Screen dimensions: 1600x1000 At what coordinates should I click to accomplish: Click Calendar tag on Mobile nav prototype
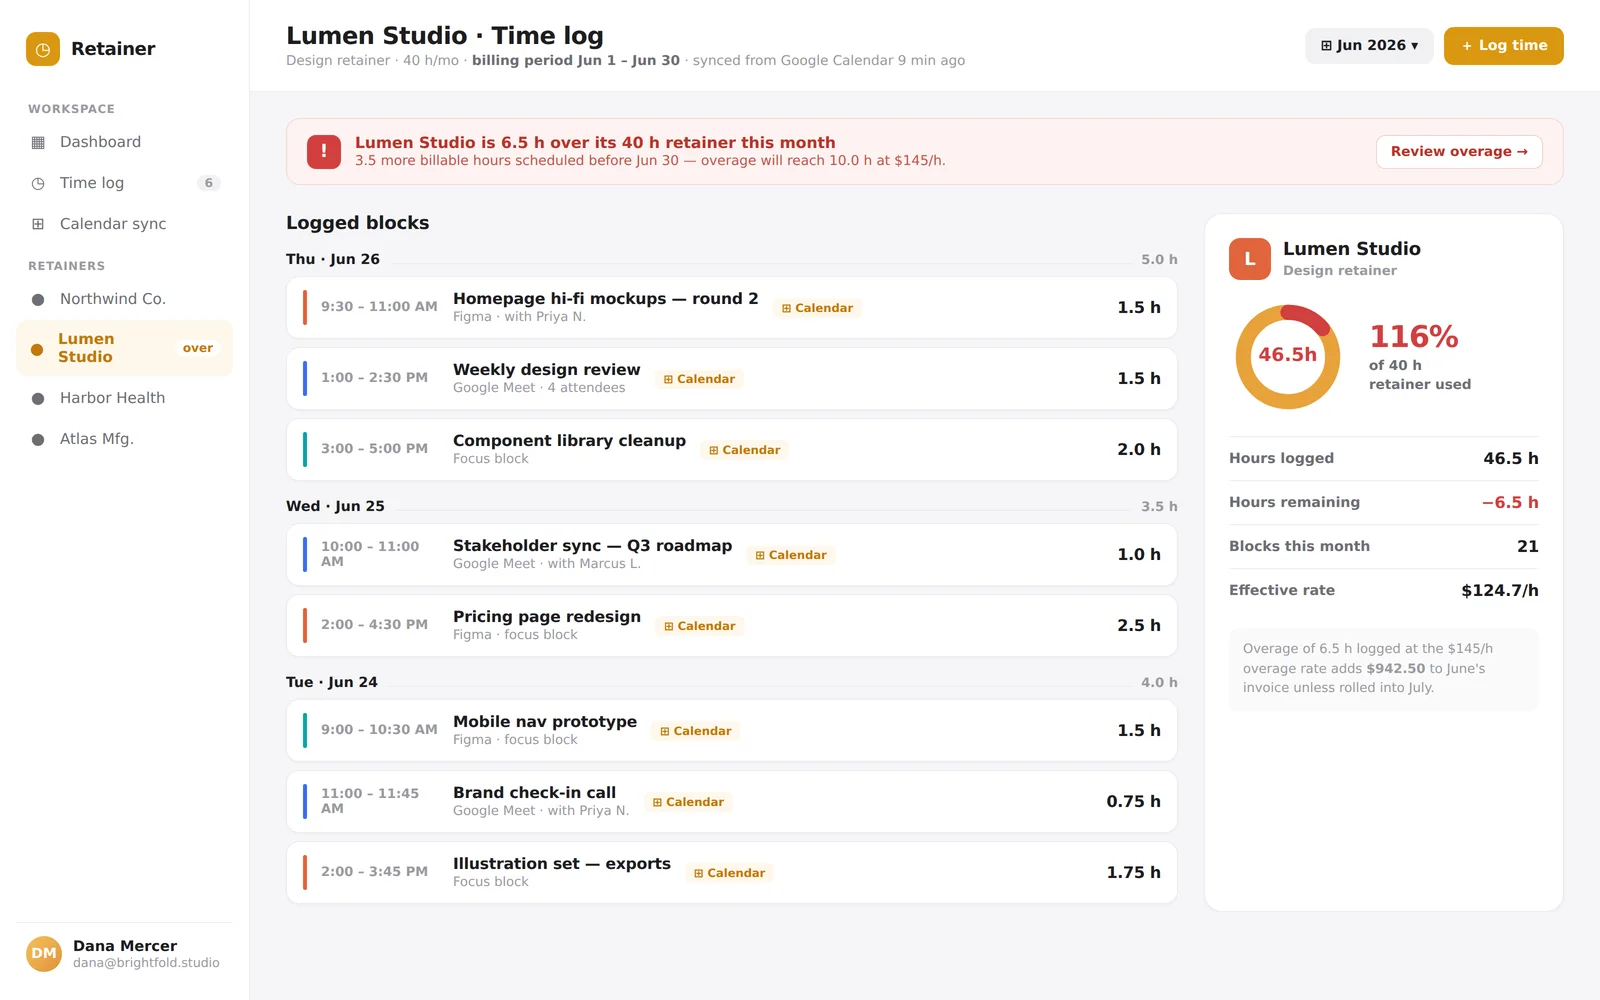point(696,731)
